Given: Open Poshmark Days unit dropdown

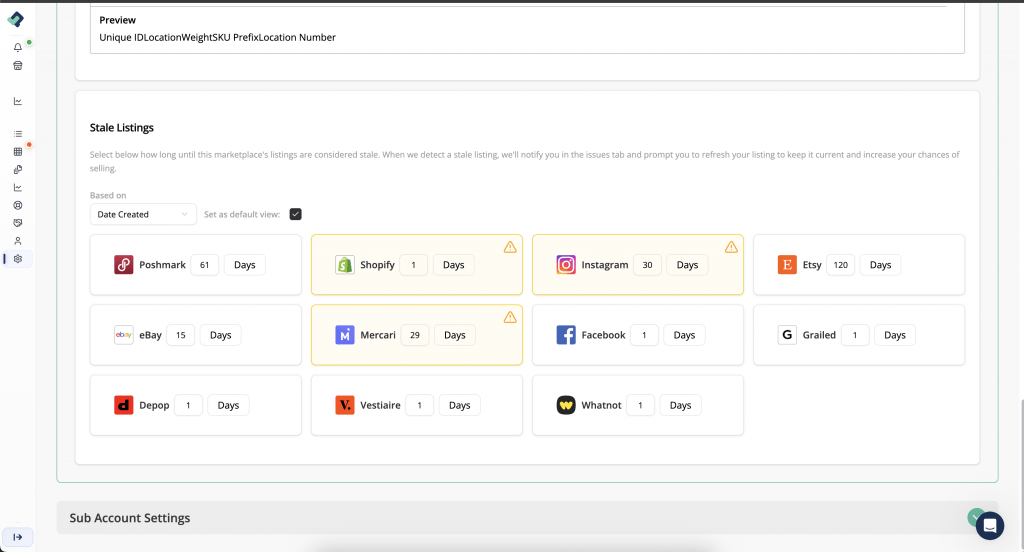Looking at the screenshot, I should 245,265.
